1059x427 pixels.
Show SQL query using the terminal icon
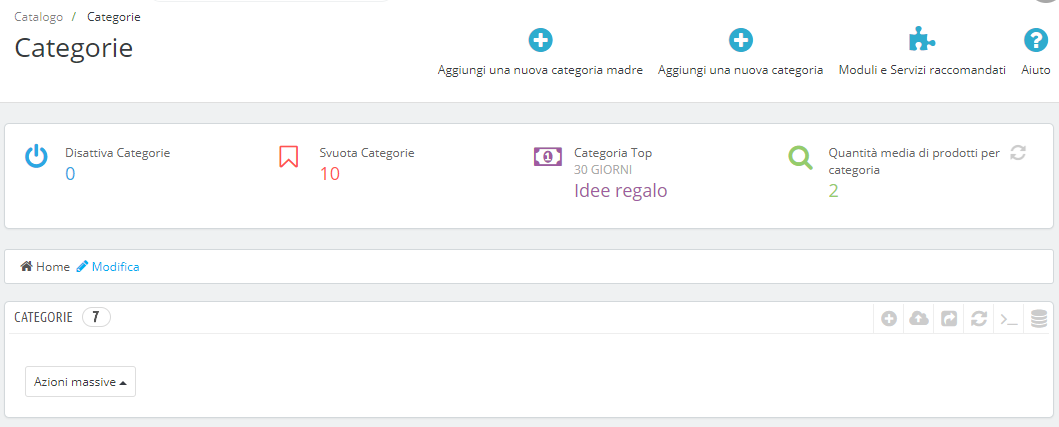tap(1009, 319)
